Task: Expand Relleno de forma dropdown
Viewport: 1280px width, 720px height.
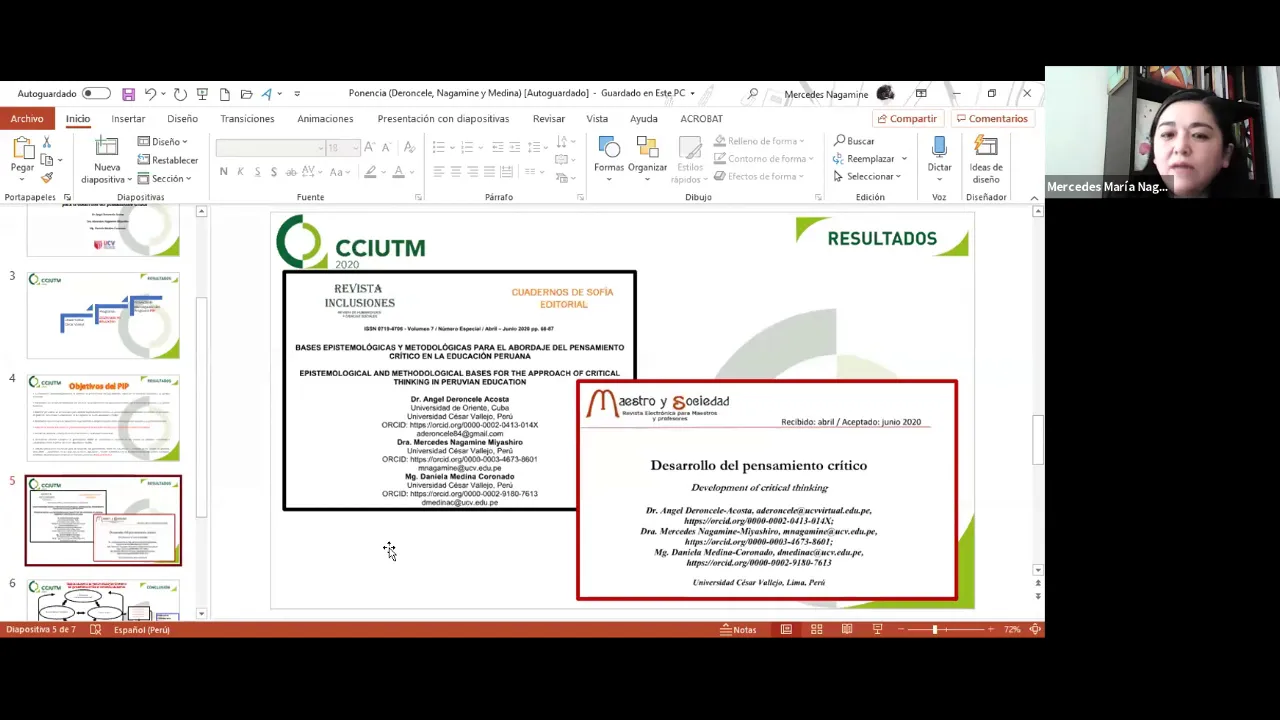Action: (762, 141)
